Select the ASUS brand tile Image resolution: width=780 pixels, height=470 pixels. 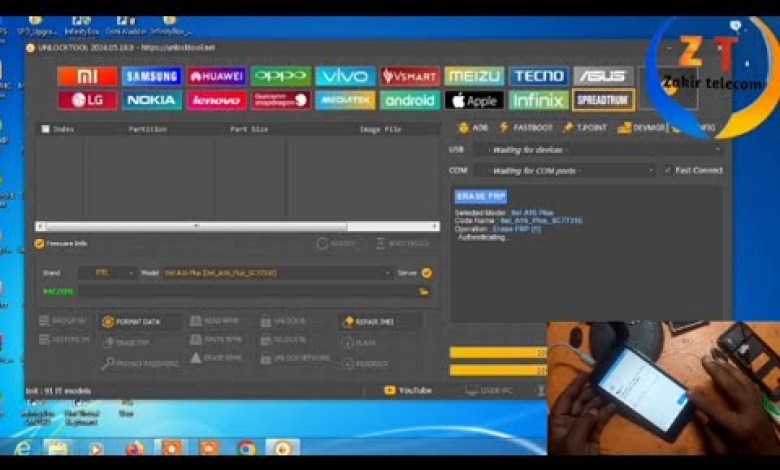603,77
